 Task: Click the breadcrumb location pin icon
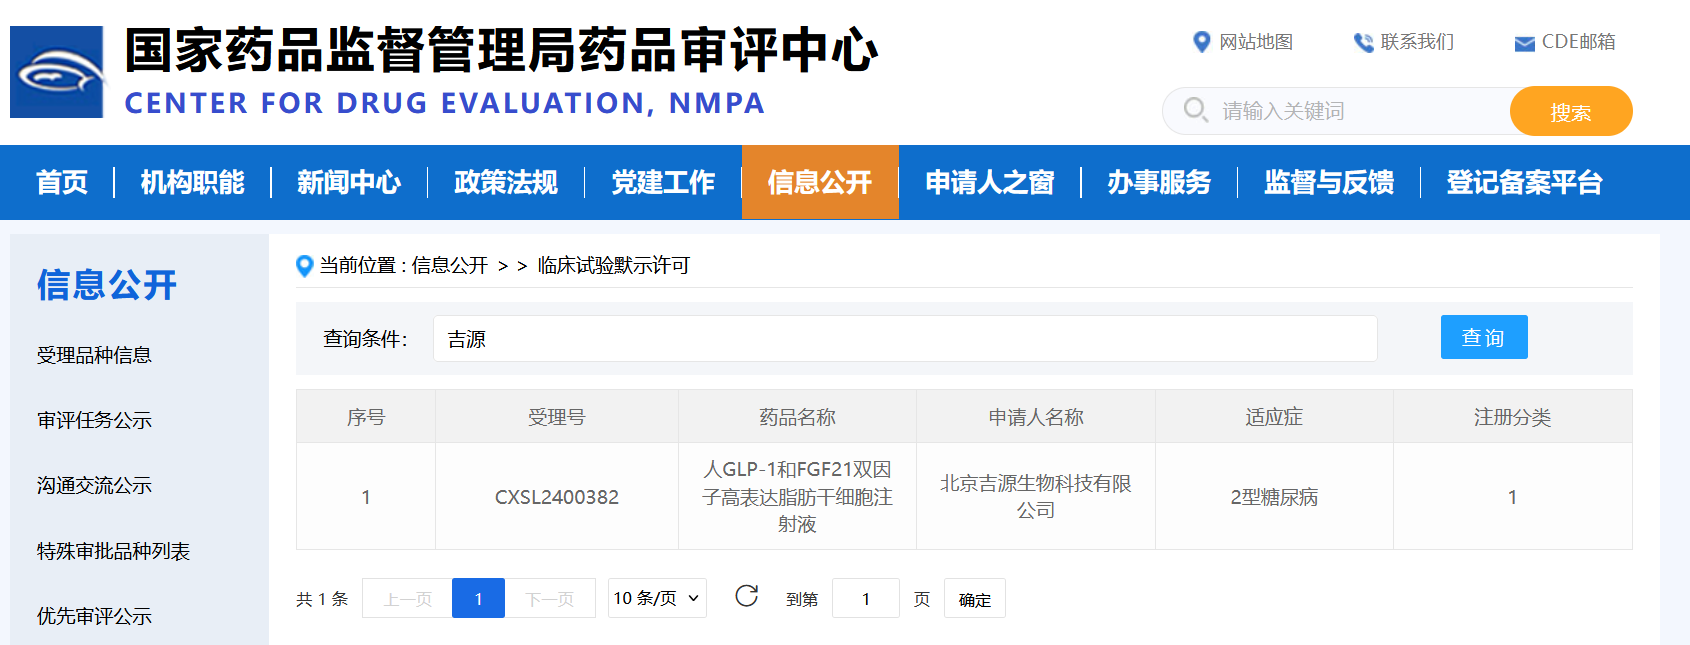[305, 266]
